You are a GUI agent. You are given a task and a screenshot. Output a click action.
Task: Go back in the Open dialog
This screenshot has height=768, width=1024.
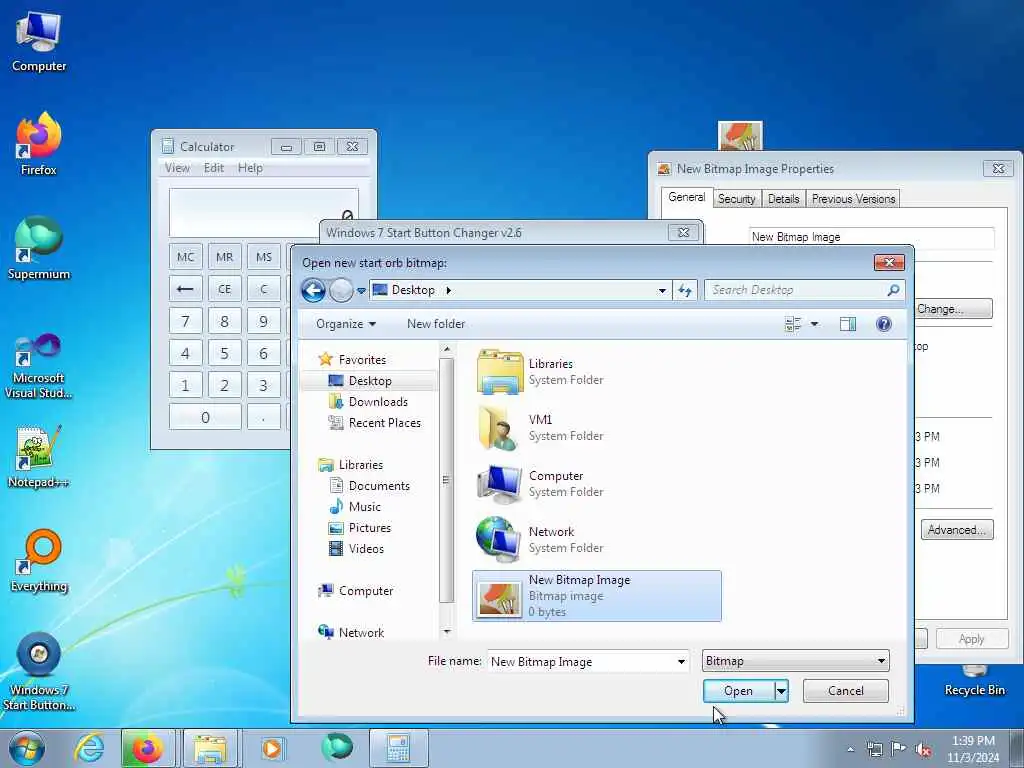tap(313, 290)
